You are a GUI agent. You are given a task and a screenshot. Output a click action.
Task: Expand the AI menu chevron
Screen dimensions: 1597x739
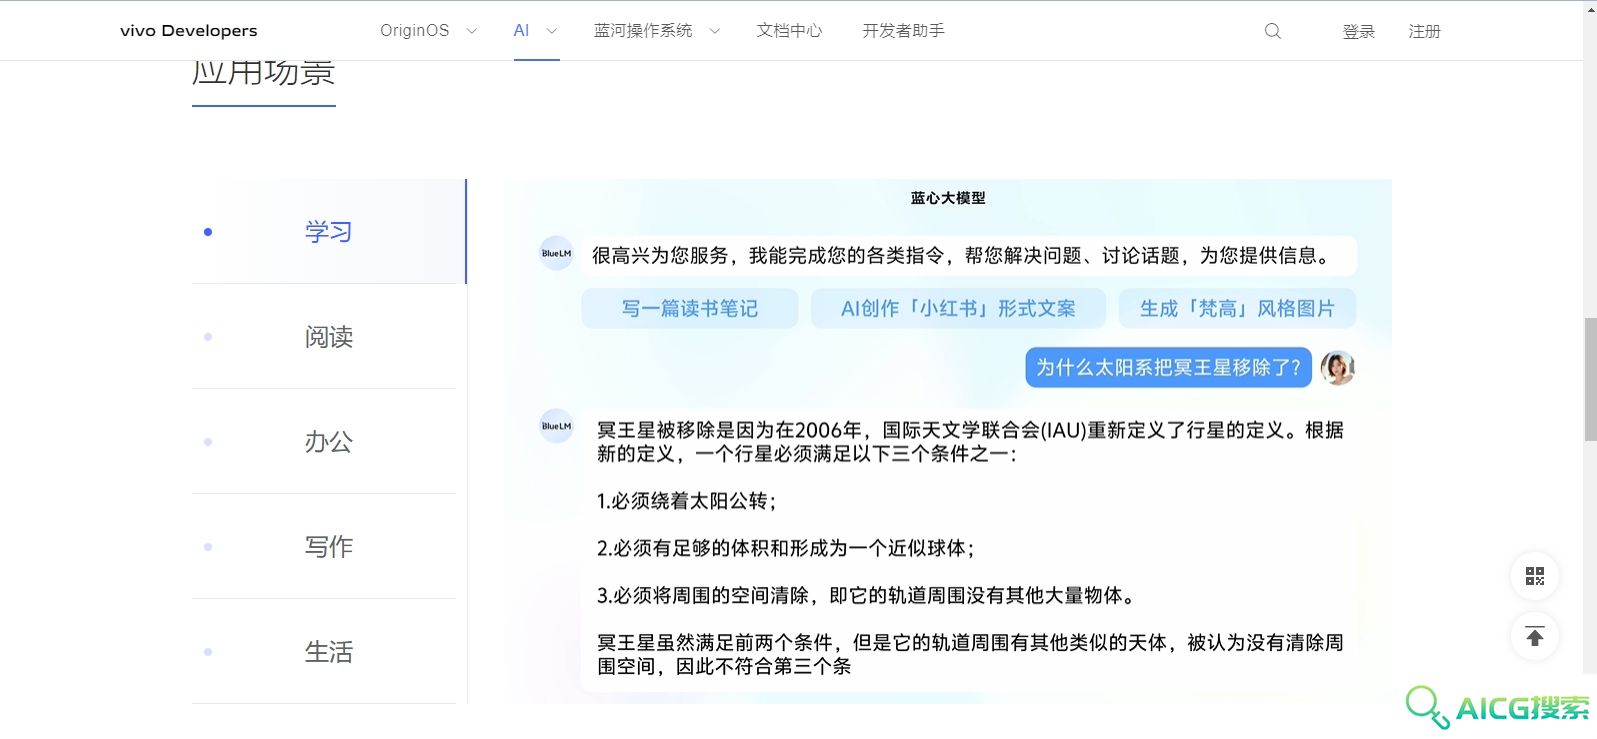pos(551,31)
